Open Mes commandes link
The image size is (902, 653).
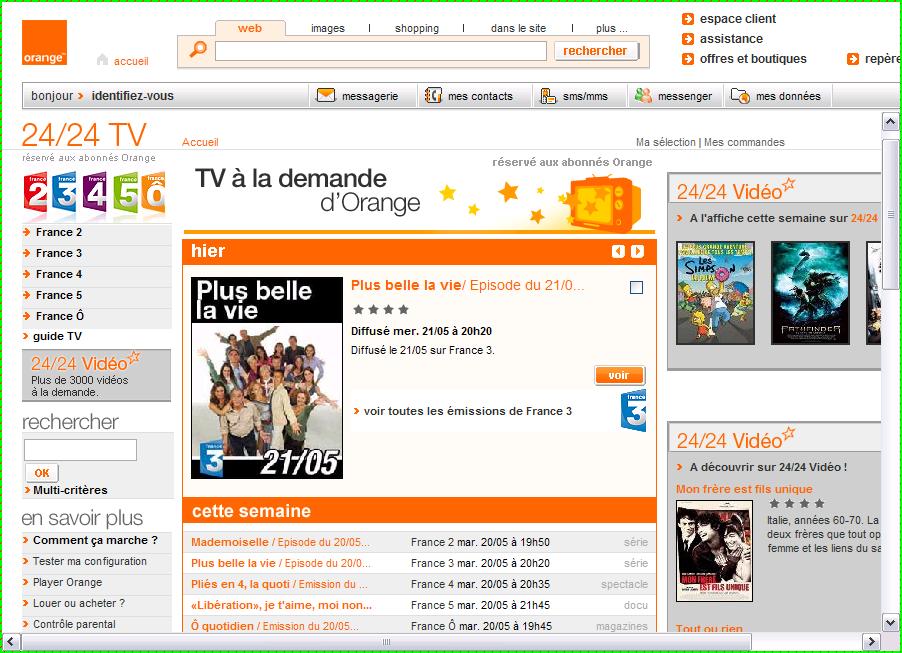(x=744, y=142)
